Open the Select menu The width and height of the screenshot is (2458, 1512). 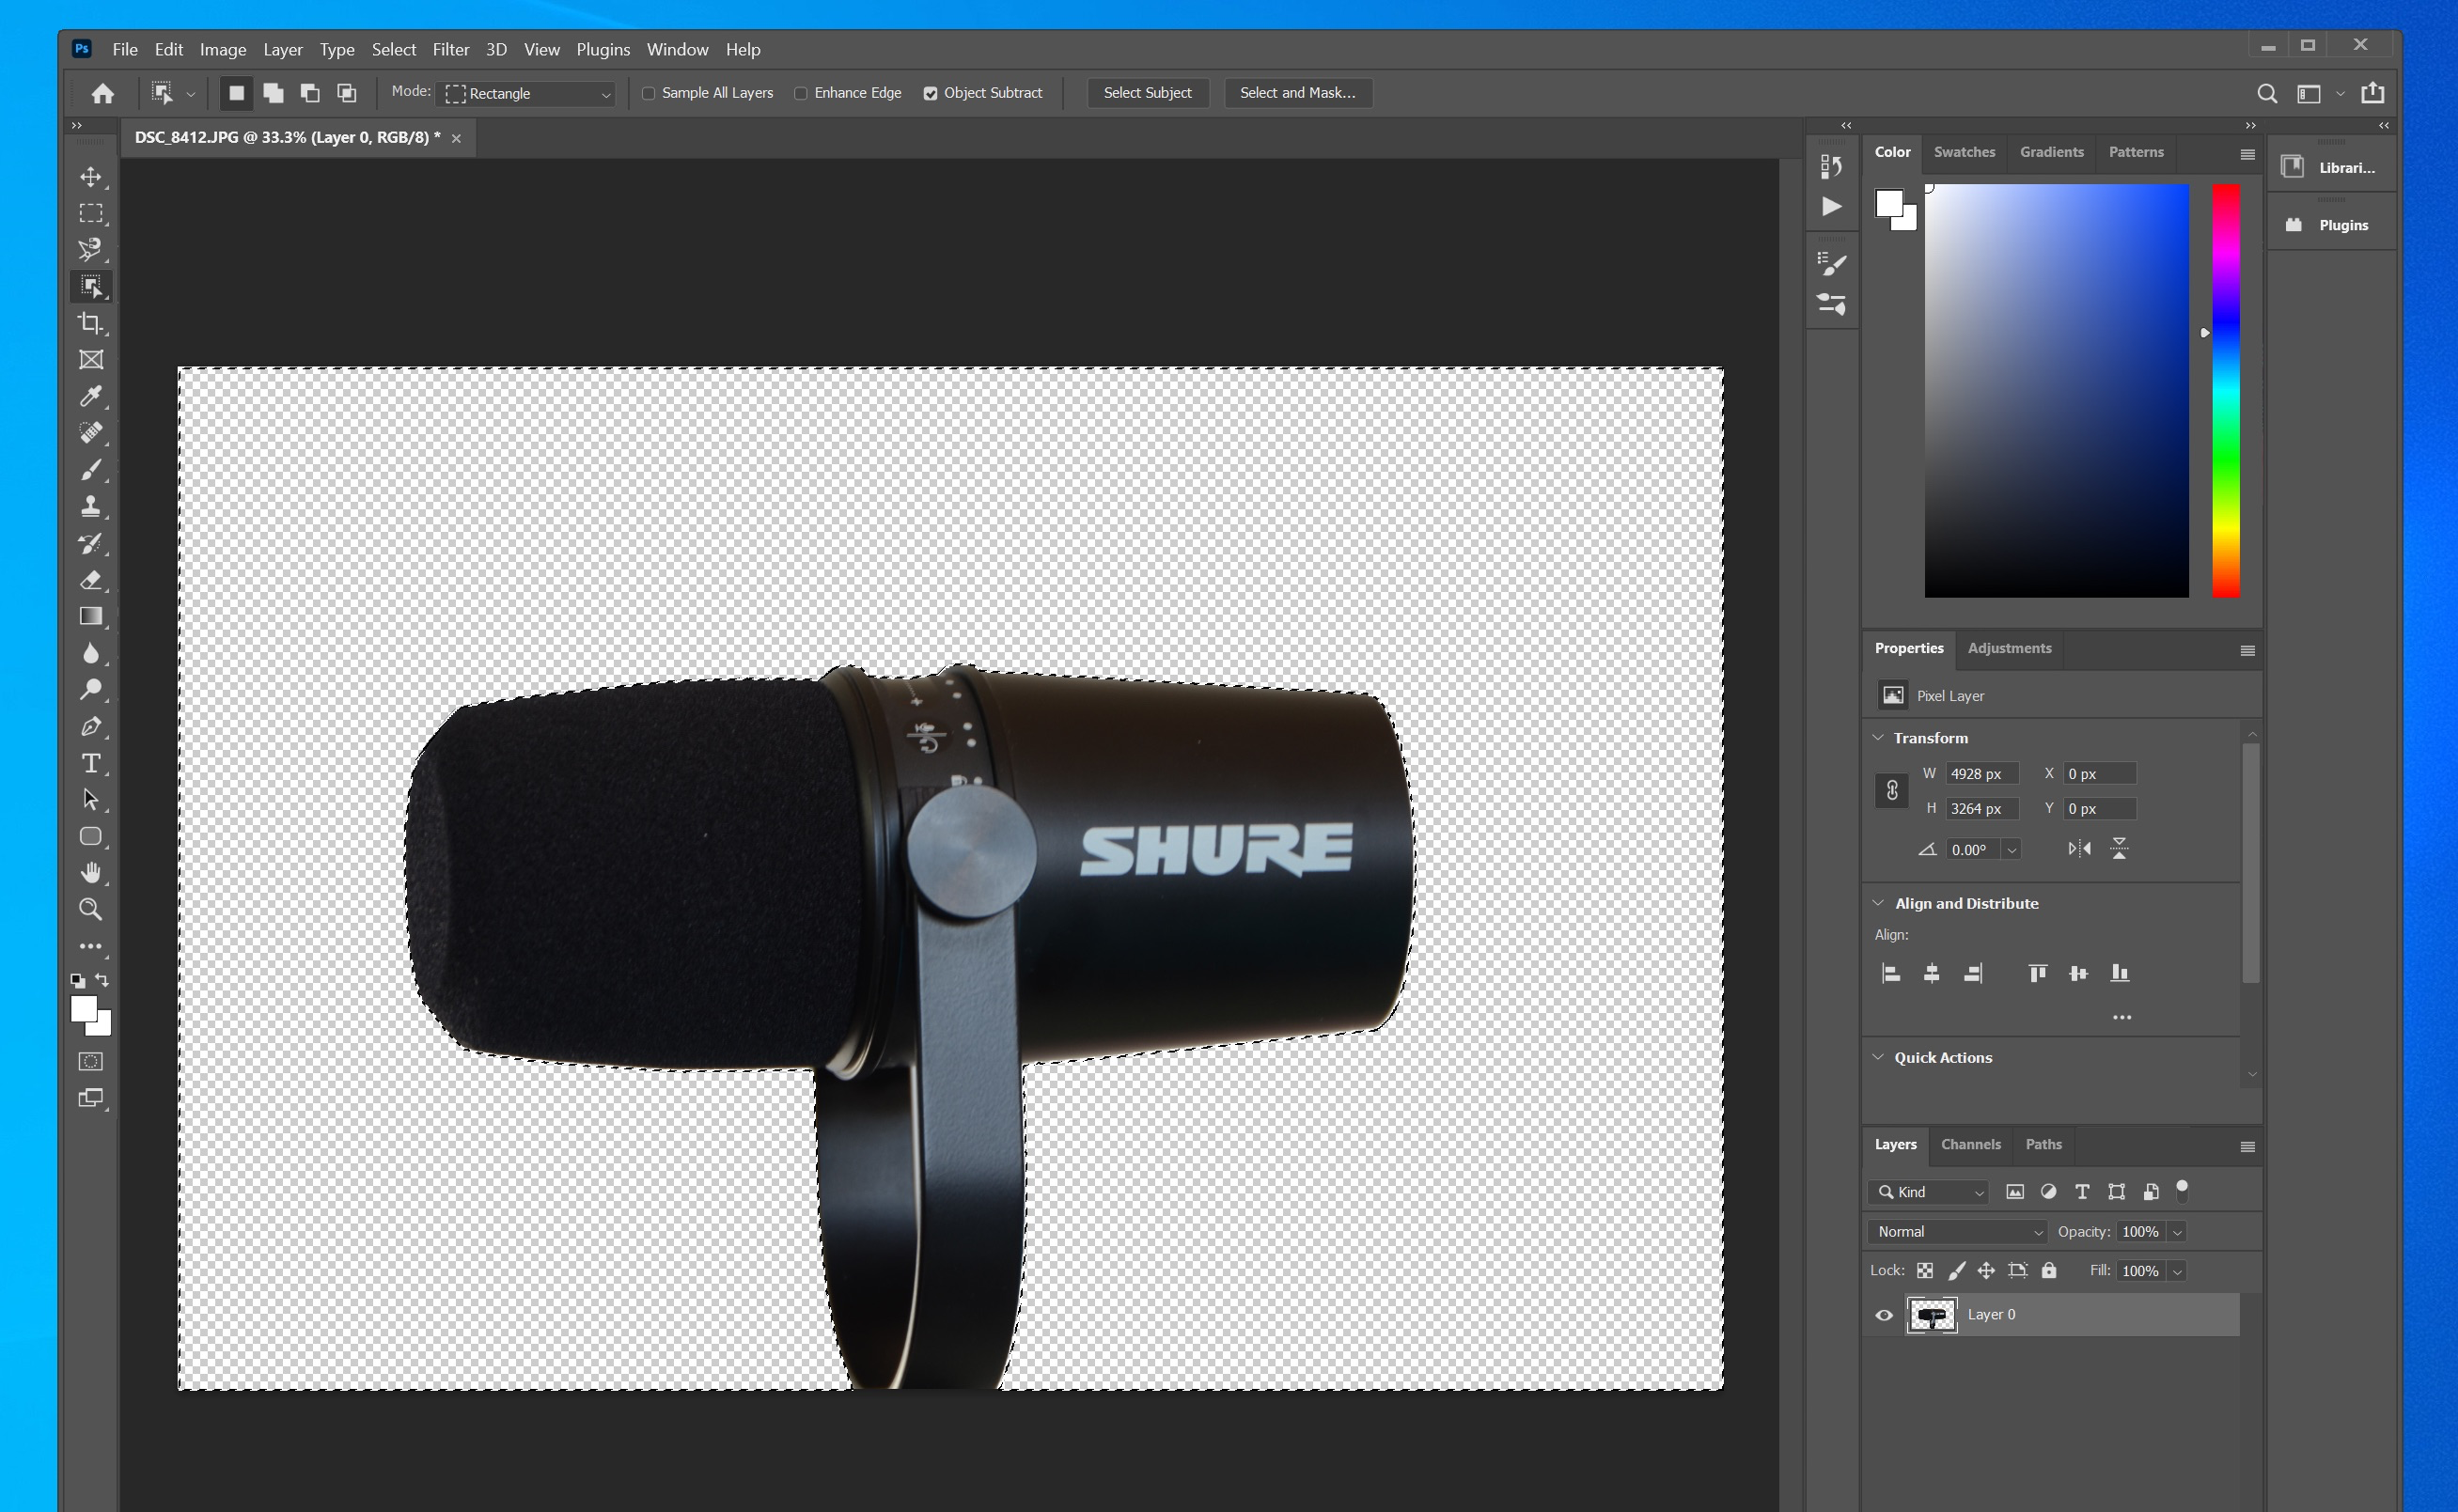[394, 49]
